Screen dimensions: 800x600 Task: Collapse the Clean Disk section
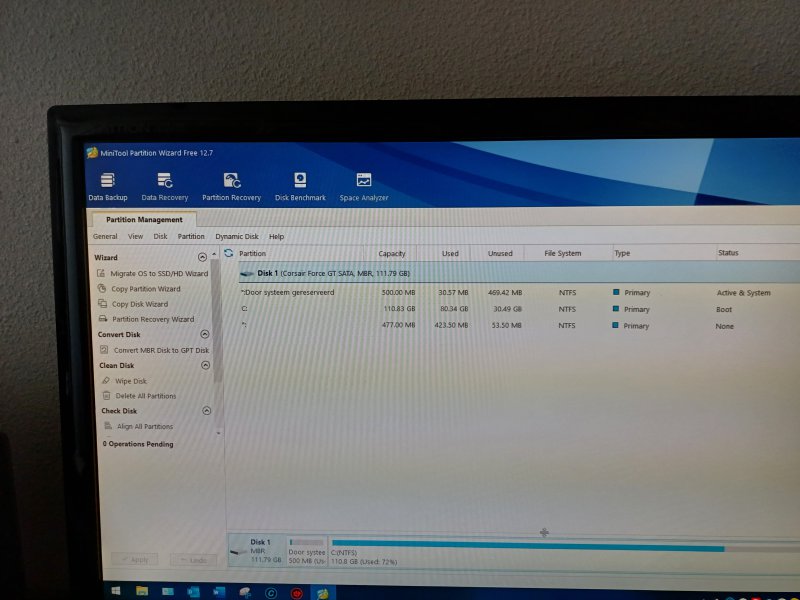coord(206,365)
